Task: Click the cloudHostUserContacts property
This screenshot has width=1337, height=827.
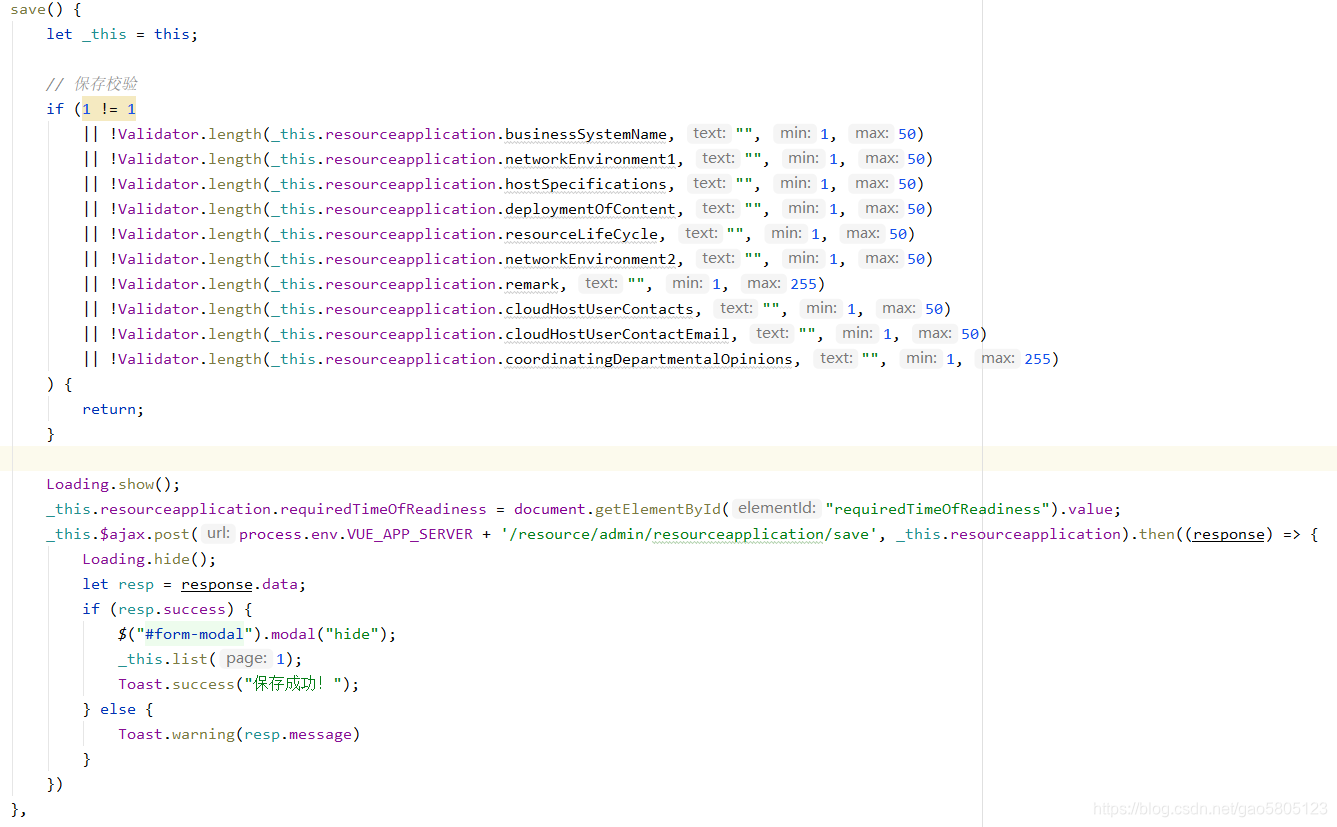Action: (x=599, y=309)
